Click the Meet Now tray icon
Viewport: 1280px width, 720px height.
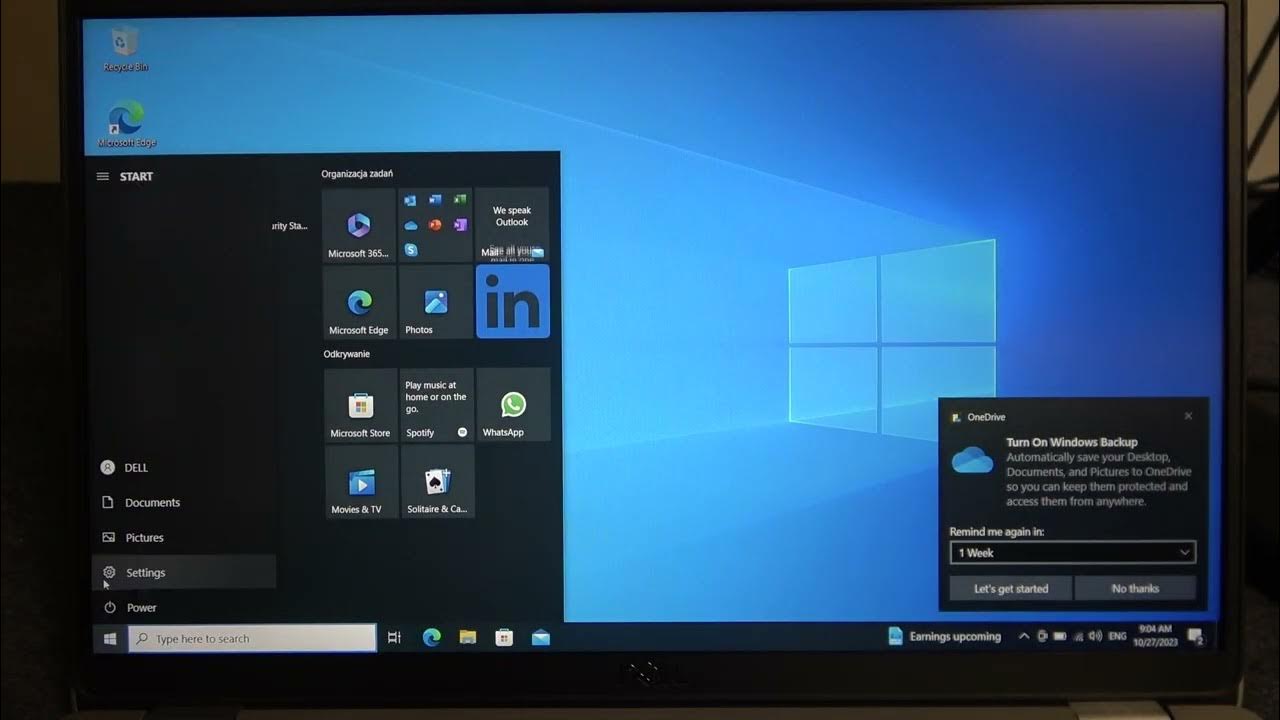point(1042,636)
